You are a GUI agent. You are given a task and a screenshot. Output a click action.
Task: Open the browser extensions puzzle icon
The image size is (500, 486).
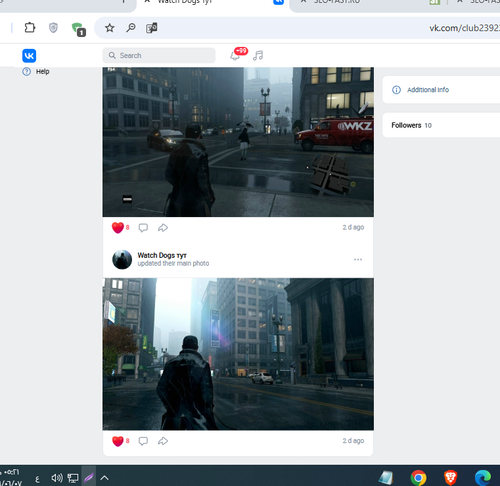[30, 28]
